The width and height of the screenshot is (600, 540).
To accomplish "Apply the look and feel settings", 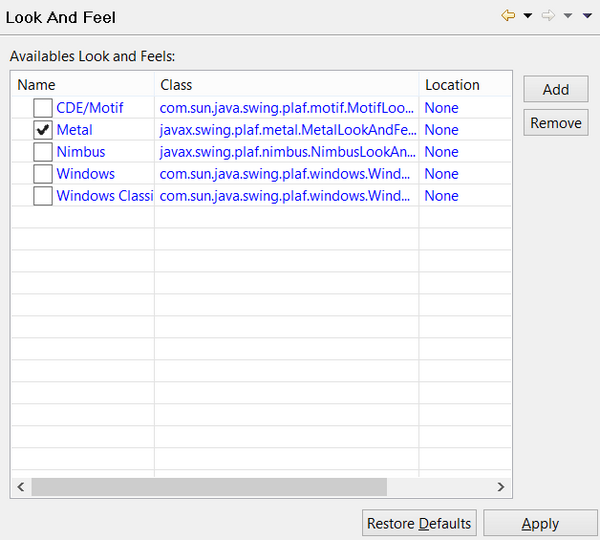I will click(540, 523).
